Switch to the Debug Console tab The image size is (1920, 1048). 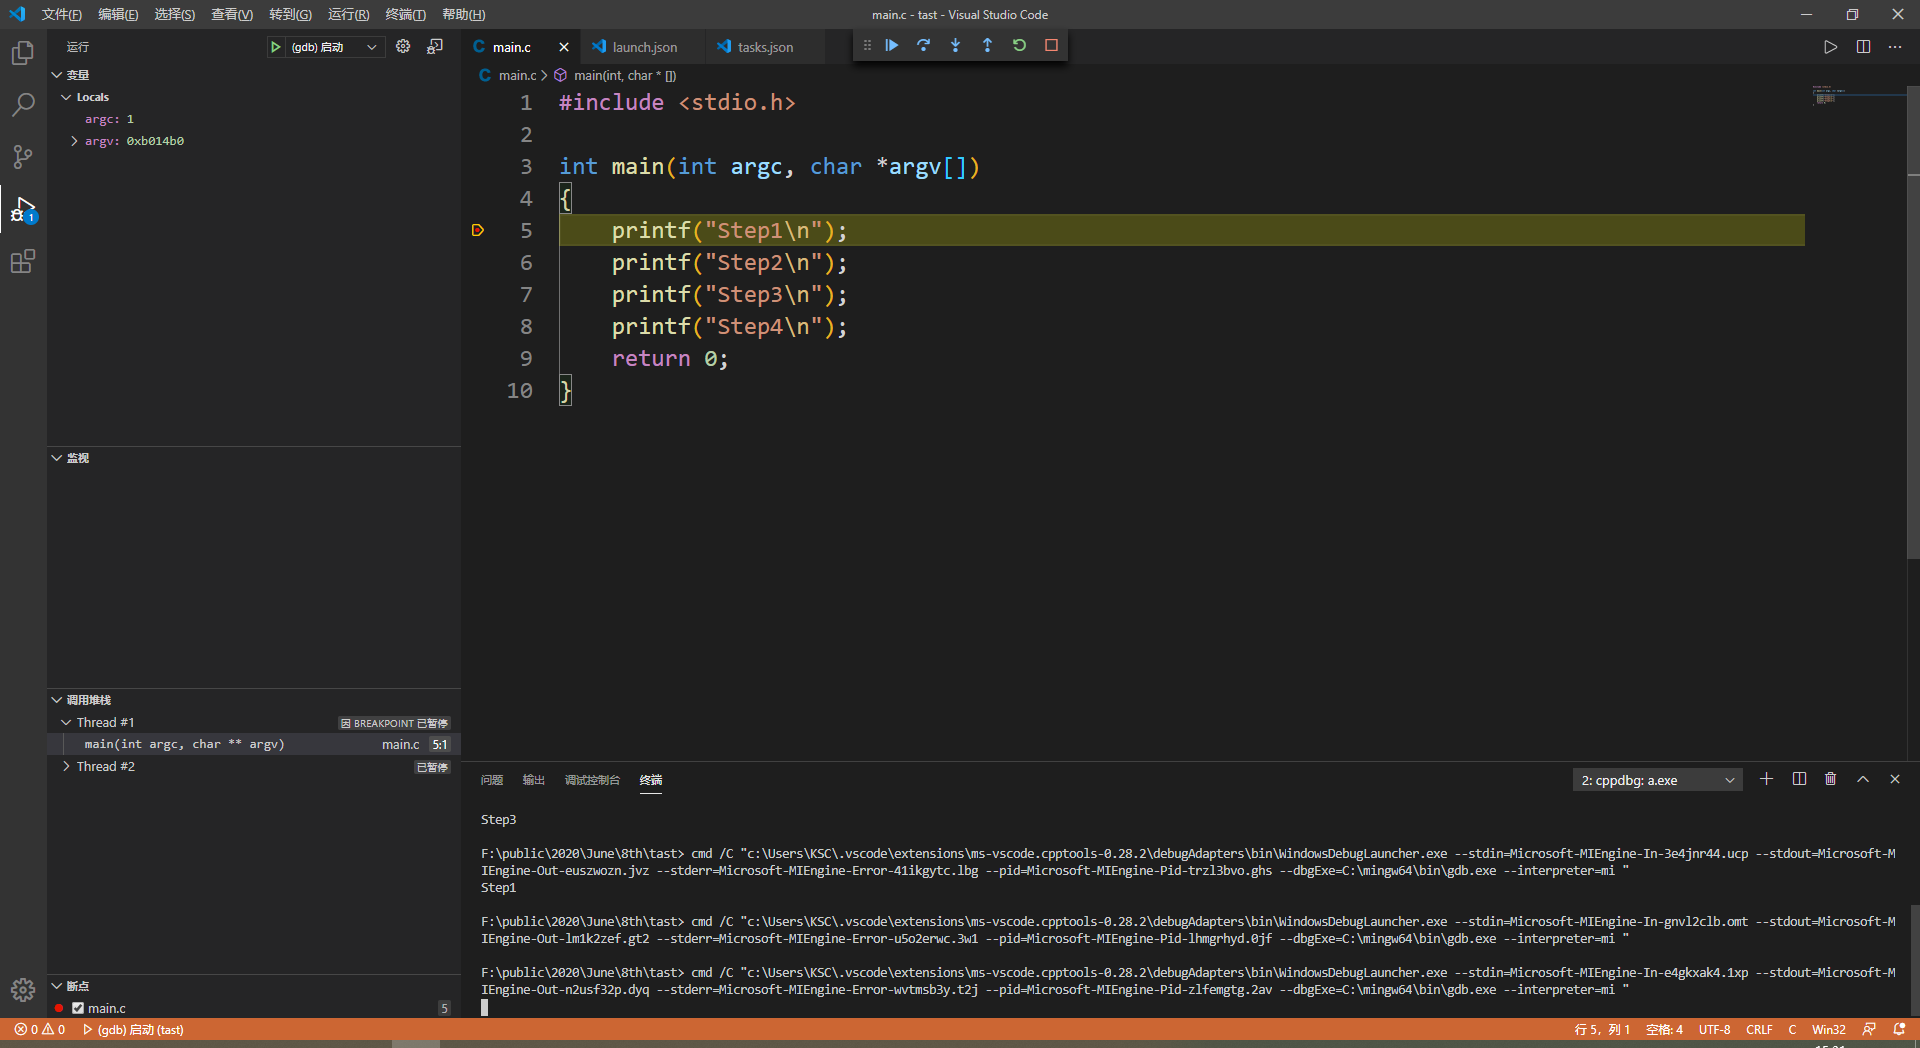(x=592, y=780)
